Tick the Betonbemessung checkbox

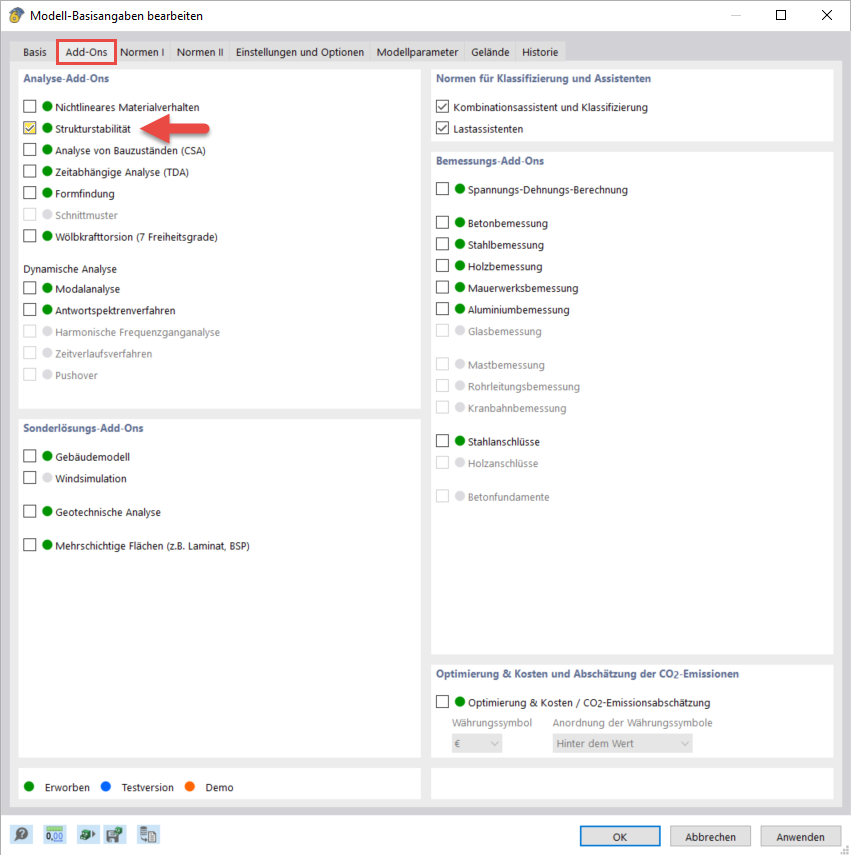pos(443,222)
